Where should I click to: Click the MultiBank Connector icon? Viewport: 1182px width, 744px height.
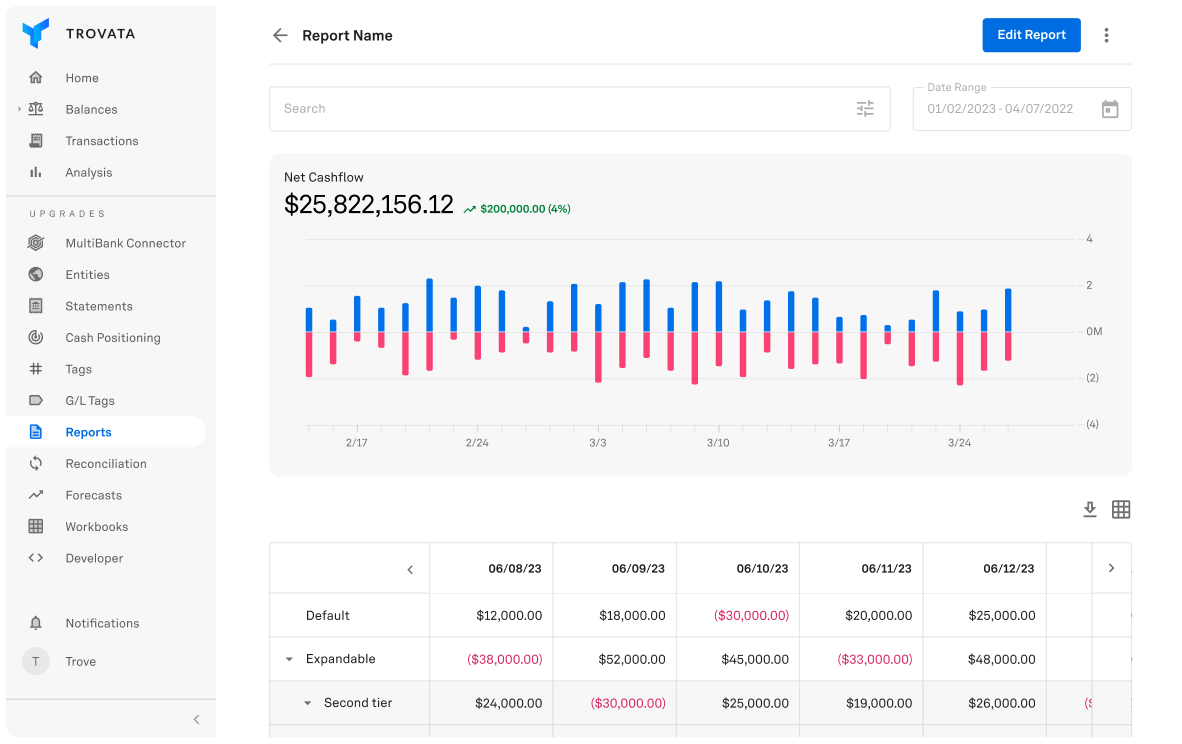click(x=35, y=243)
